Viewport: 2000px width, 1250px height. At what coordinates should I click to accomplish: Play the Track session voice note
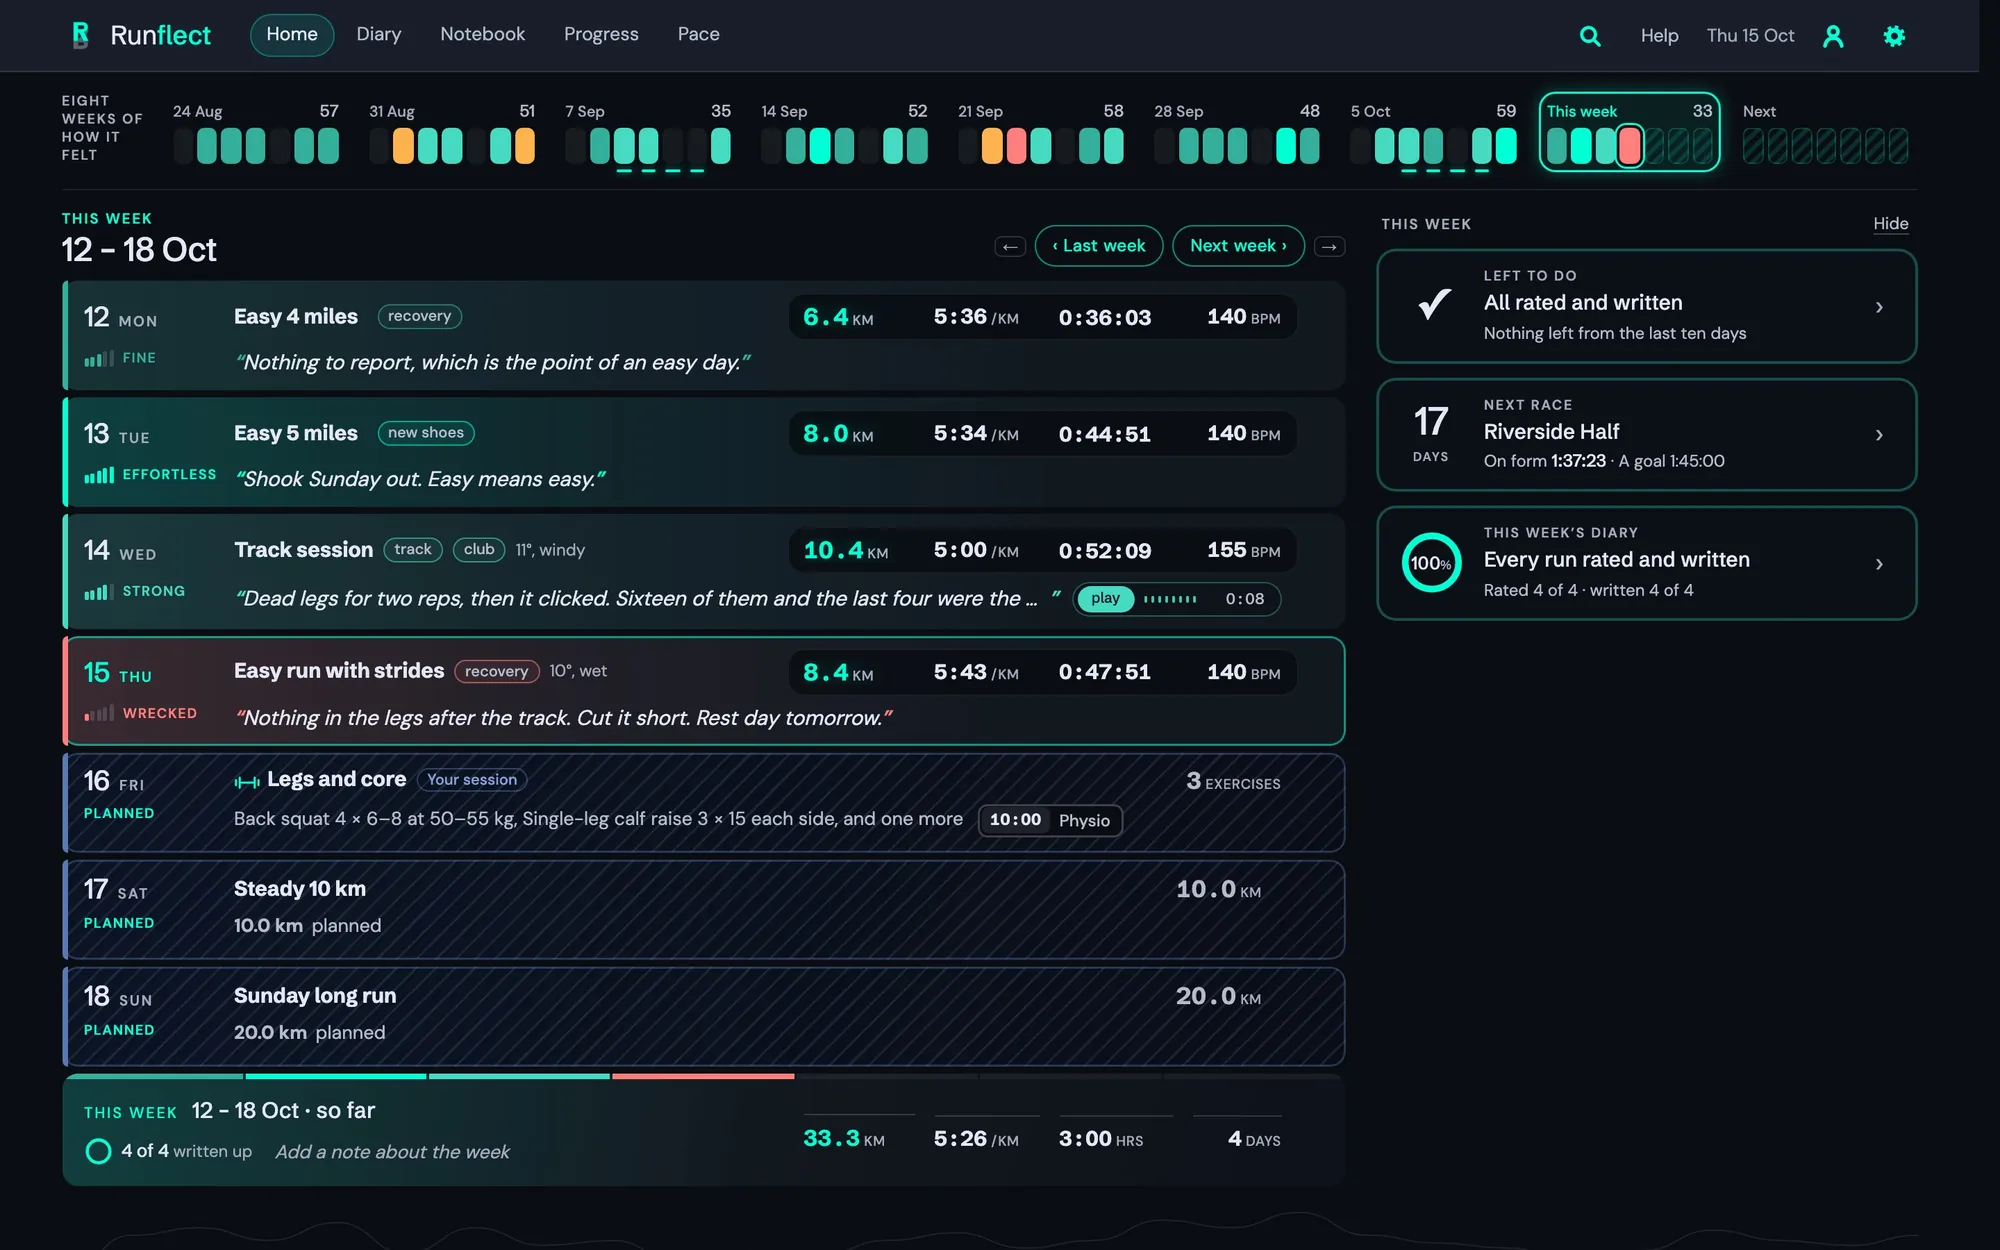coord(1105,598)
